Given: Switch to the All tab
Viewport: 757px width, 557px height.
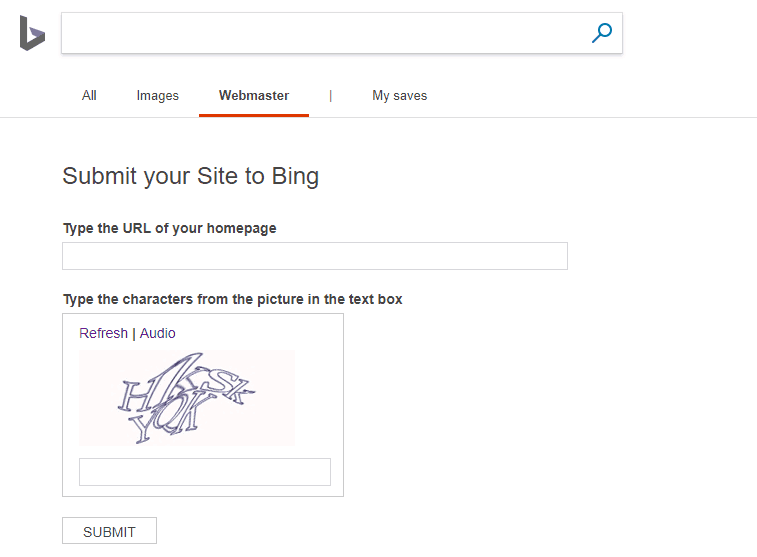Looking at the screenshot, I should click(x=89, y=96).
